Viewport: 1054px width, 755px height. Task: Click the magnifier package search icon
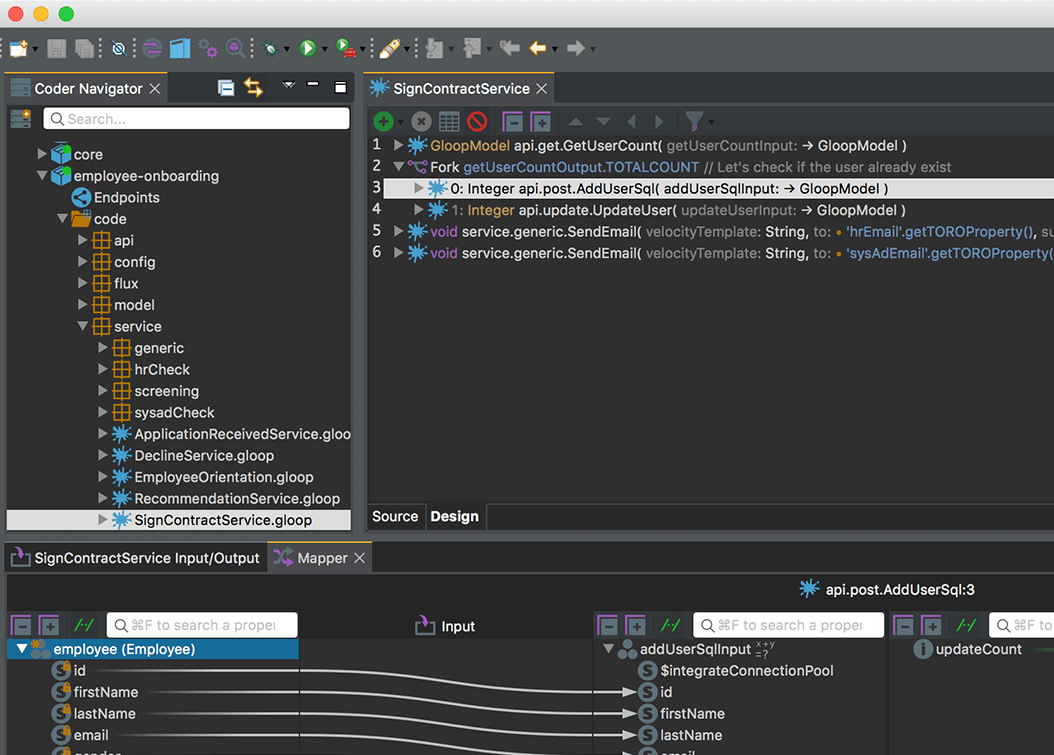pos(235,48)
